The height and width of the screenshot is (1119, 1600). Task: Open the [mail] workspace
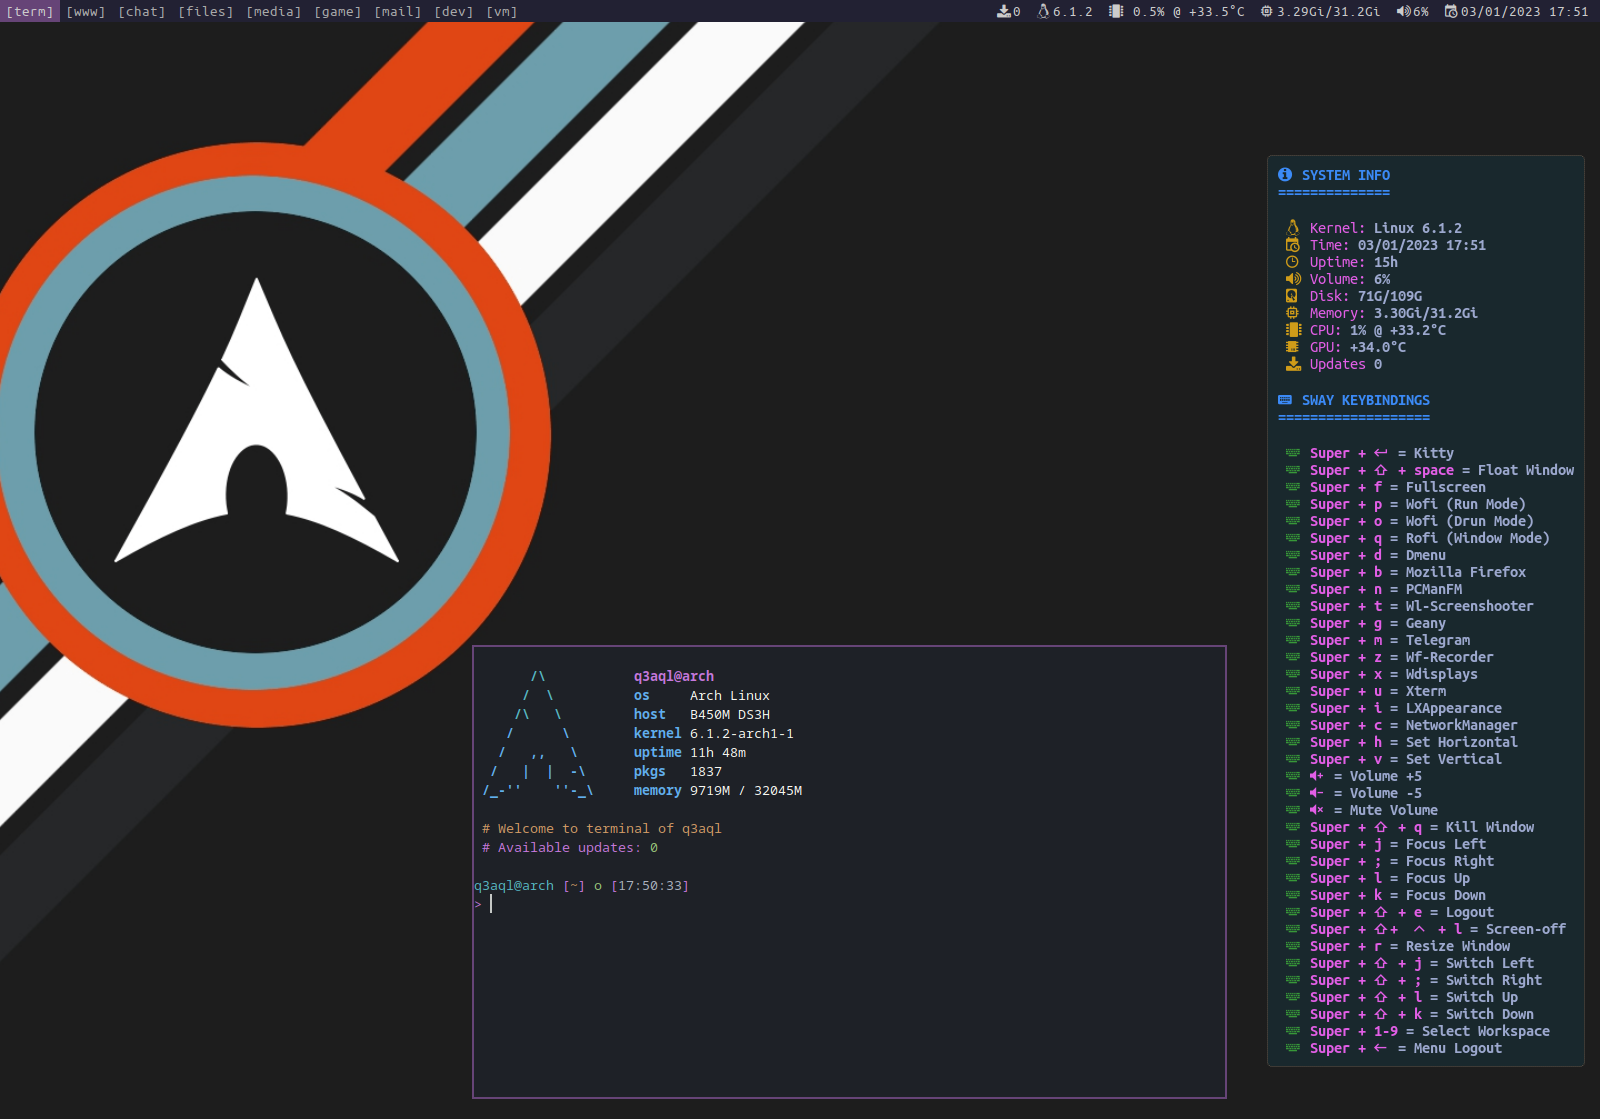[398, 12]
